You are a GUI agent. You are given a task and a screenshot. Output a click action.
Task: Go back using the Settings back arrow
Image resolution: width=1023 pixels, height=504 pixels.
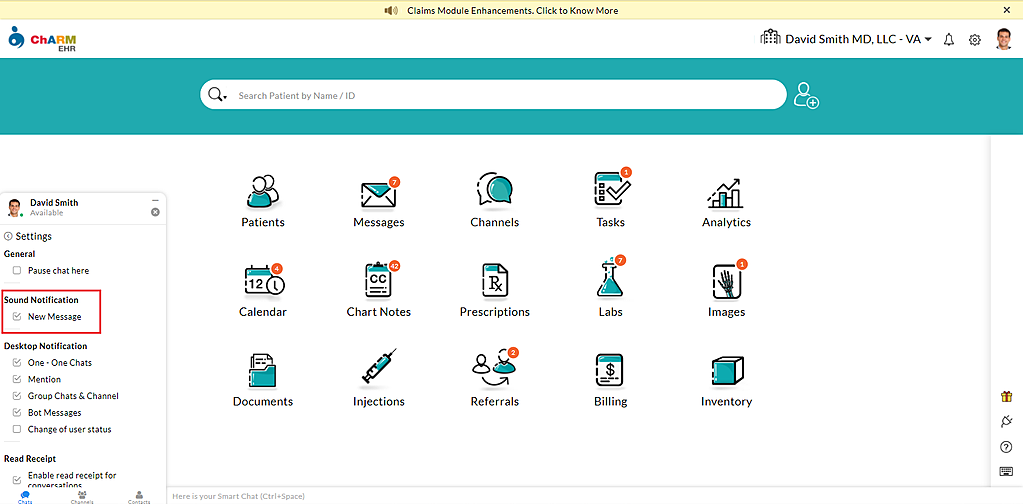pos(8,237)
